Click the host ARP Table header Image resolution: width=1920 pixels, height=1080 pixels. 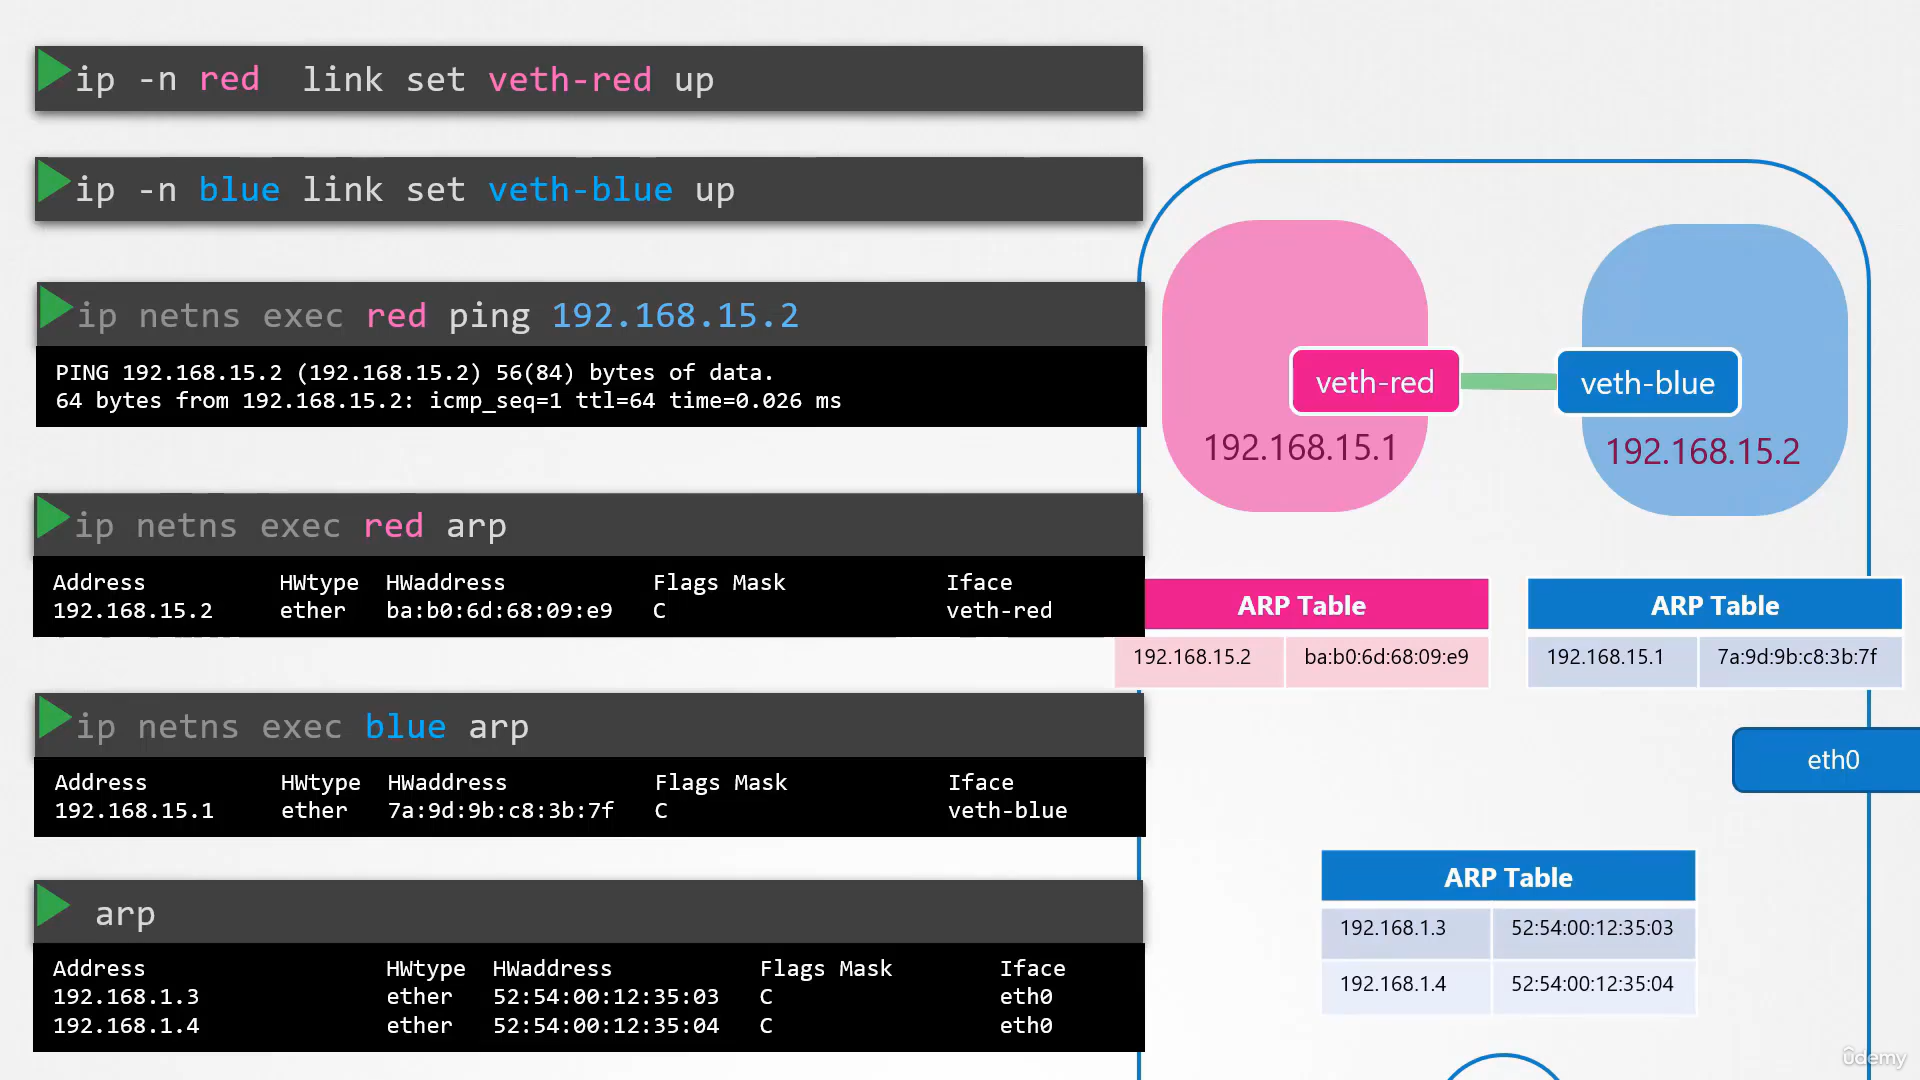coord(1508,877)
